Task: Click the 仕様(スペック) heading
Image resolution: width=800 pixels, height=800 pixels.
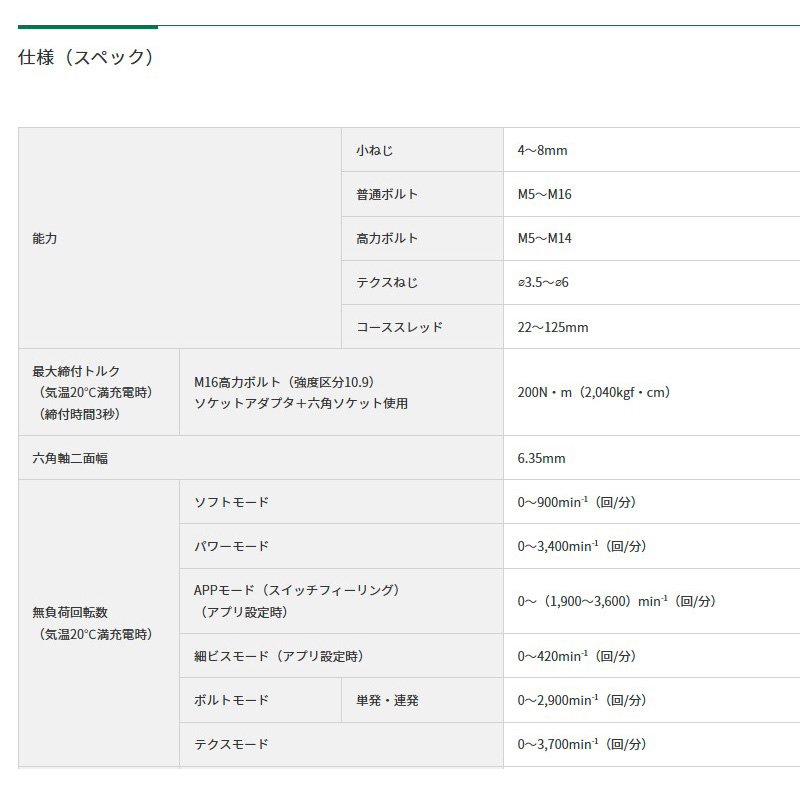Action: [85, 57]
